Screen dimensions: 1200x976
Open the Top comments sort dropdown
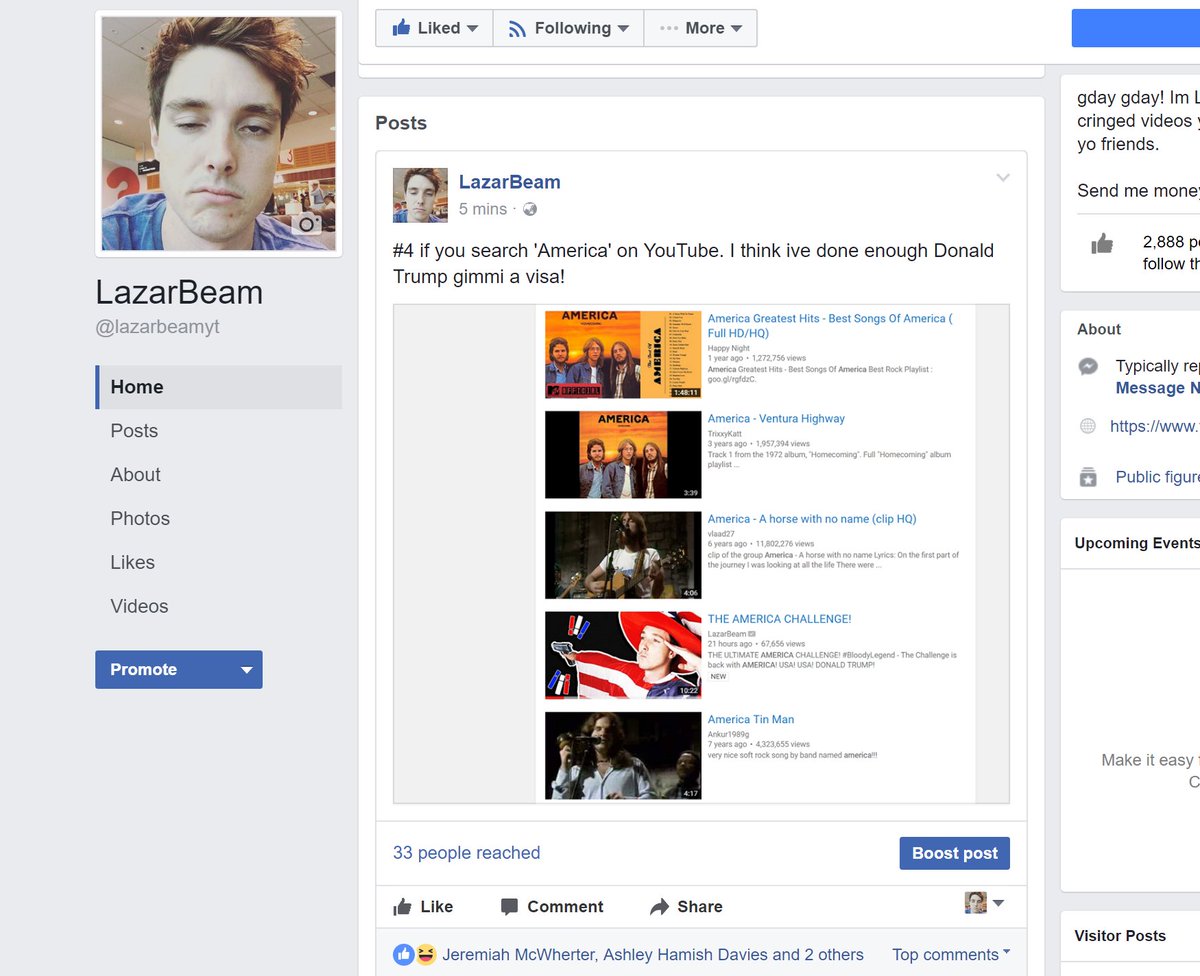(951, 955)
